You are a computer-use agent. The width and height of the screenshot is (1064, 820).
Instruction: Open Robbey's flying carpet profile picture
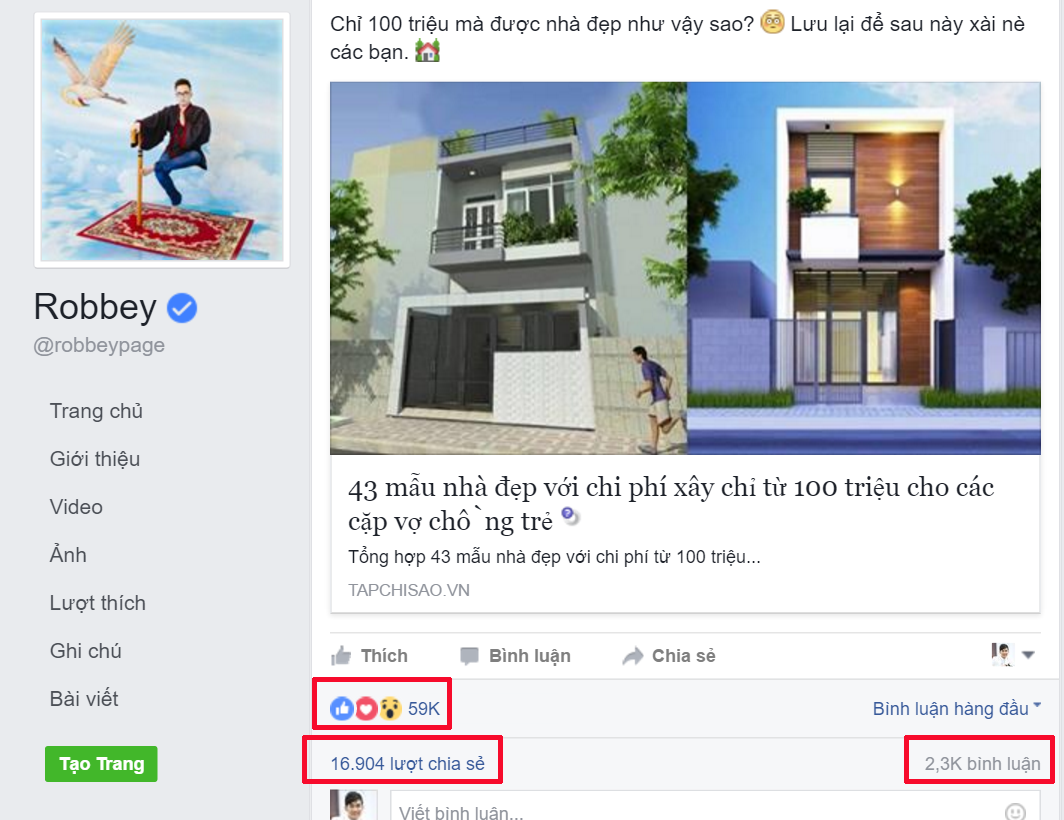tap(162, 140)
